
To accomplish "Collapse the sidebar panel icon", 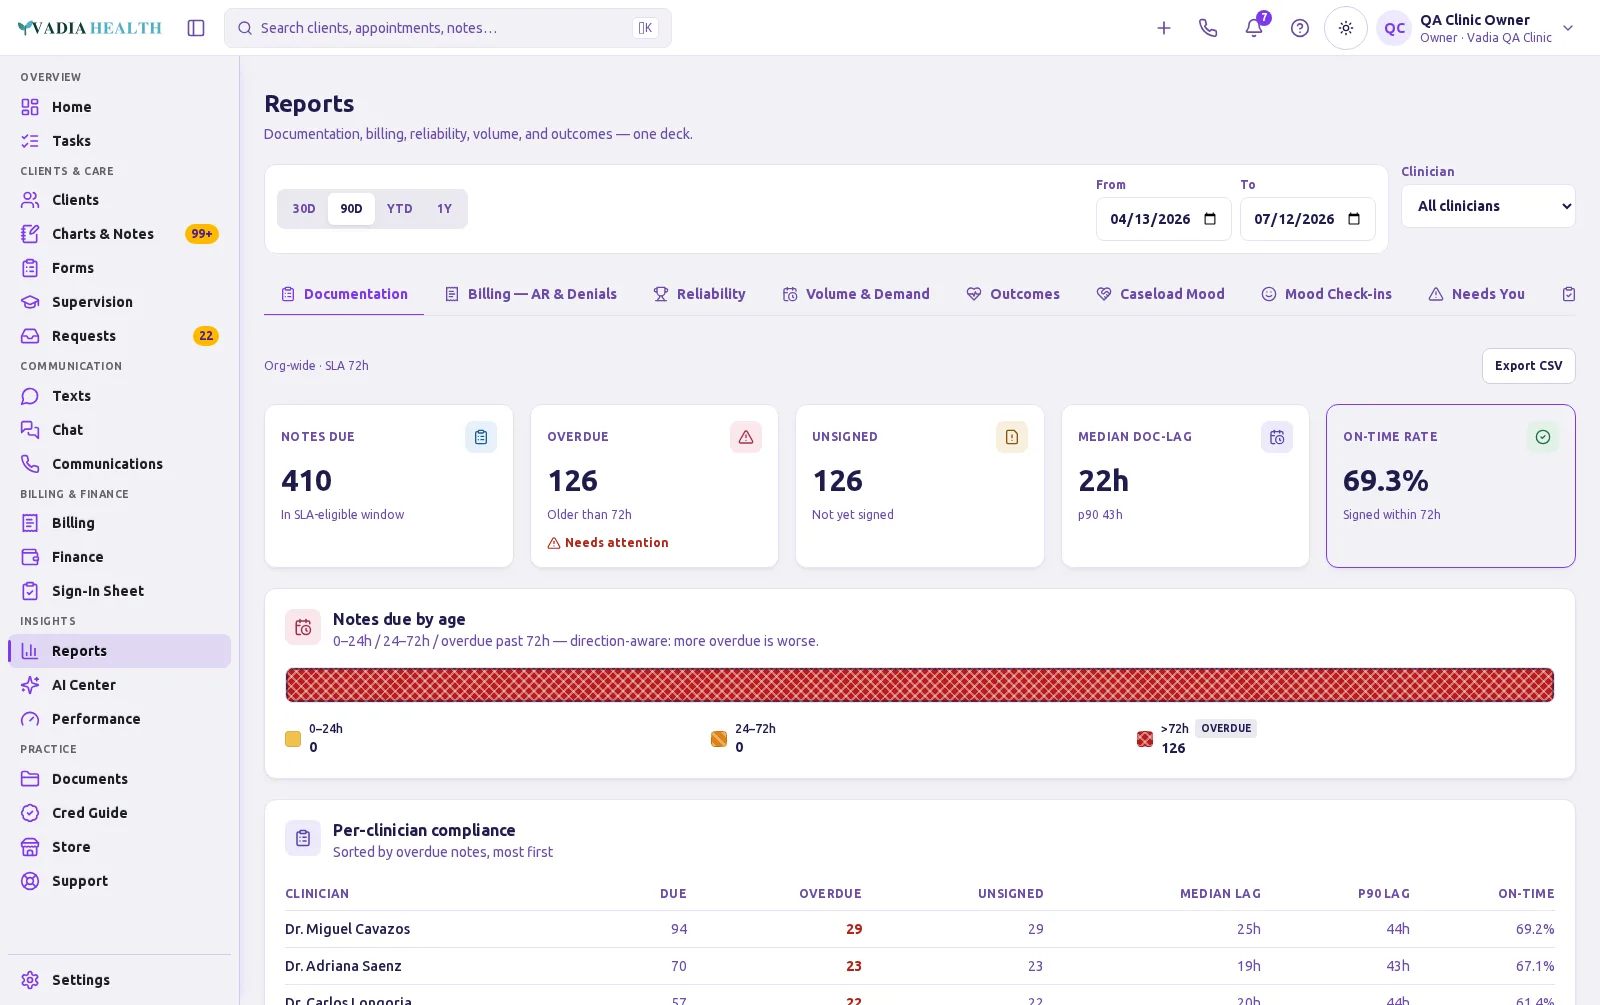I will (196, 28).
